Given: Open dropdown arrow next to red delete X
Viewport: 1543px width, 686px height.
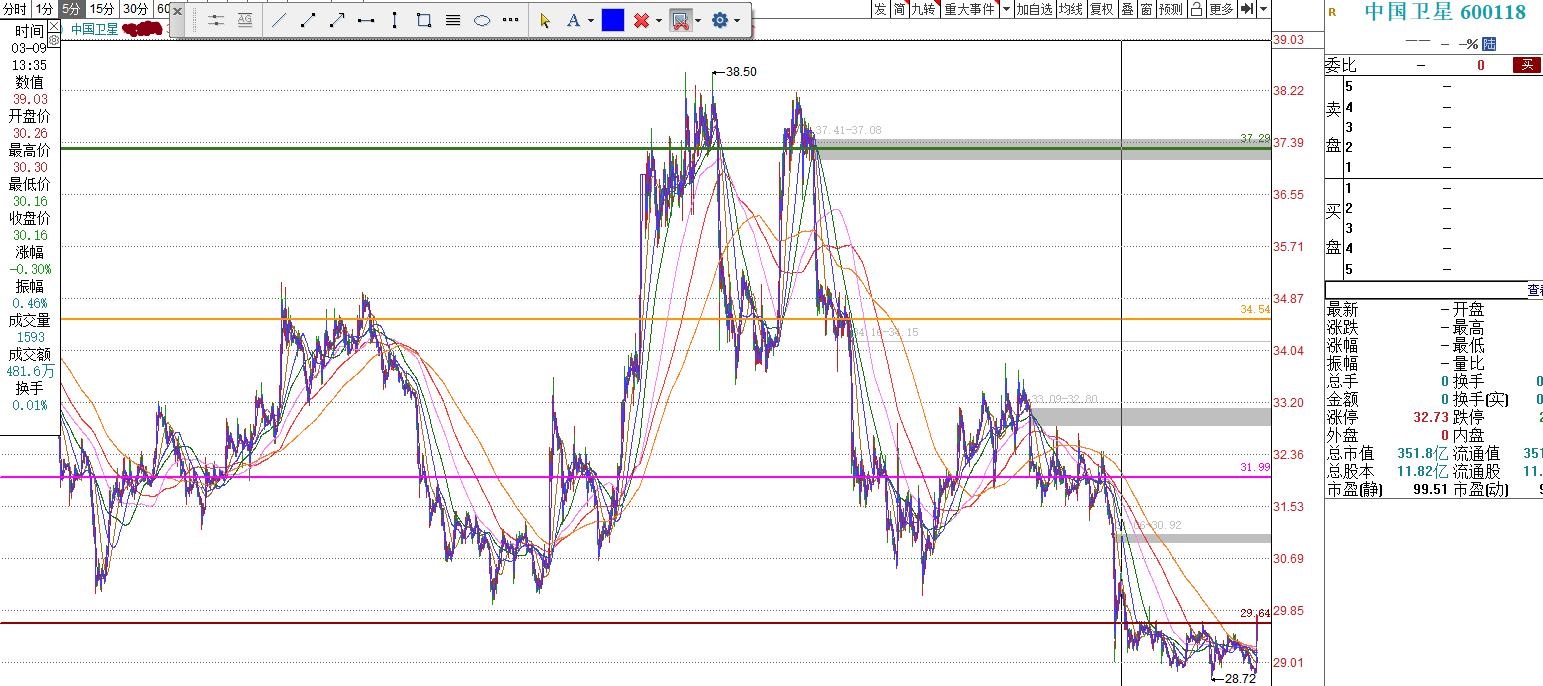Looking at the screenshot, I should (659, 21).
